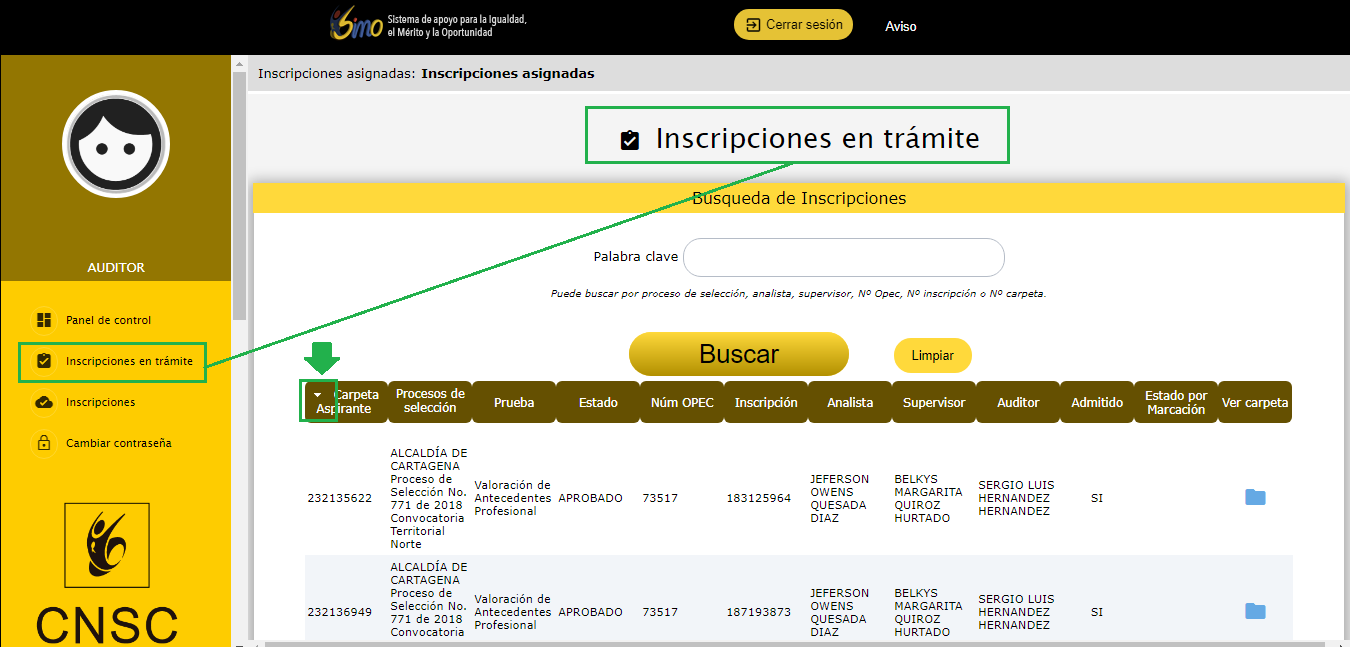This screenshot has width=1350, height=649.
Task: Click the Inscripciones en trámite clipboard icon
Action: tap(44, 361)
